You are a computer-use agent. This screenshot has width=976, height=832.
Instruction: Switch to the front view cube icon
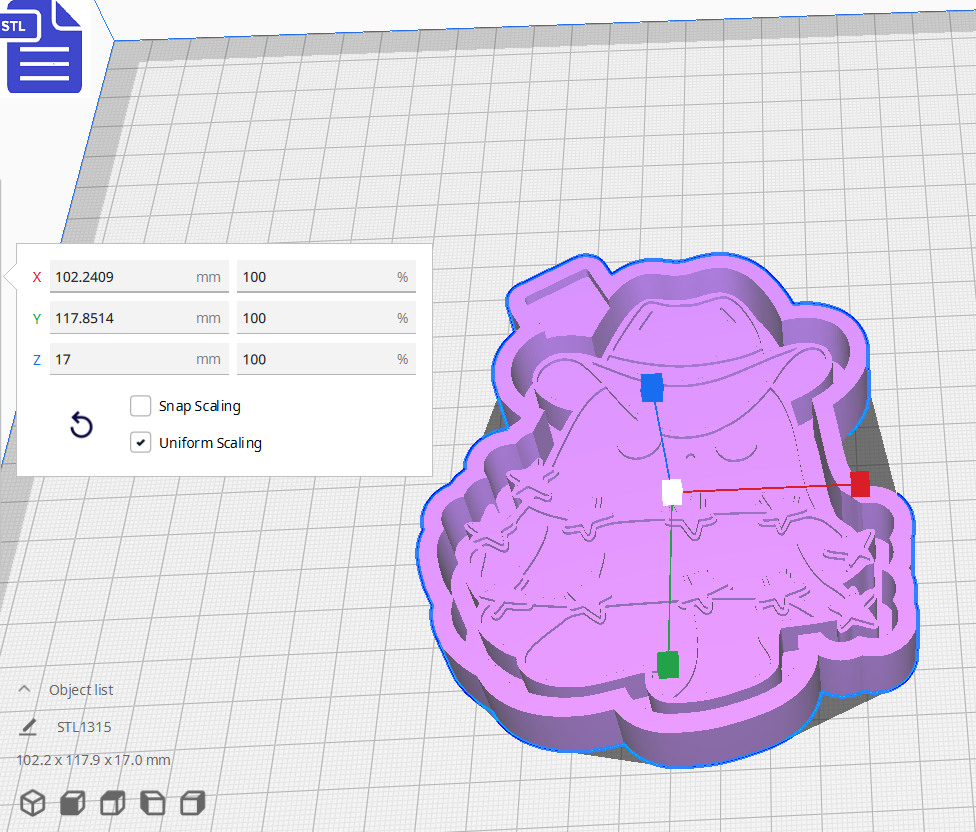pyautogui.click(x=72, y=801)
